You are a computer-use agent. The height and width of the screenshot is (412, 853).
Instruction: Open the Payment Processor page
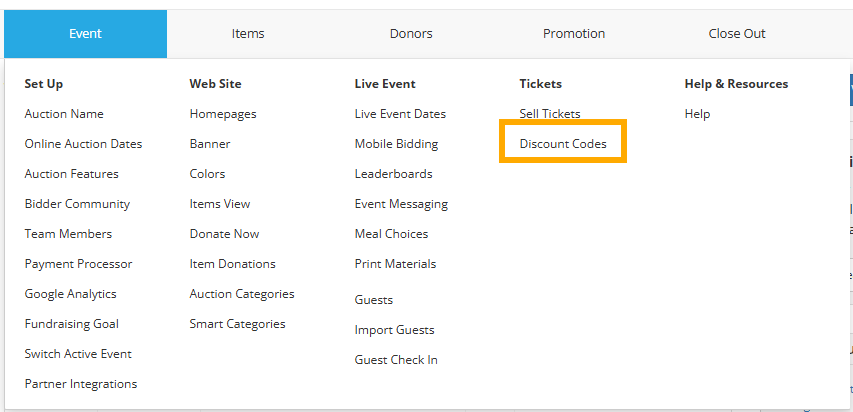point(78,264)
